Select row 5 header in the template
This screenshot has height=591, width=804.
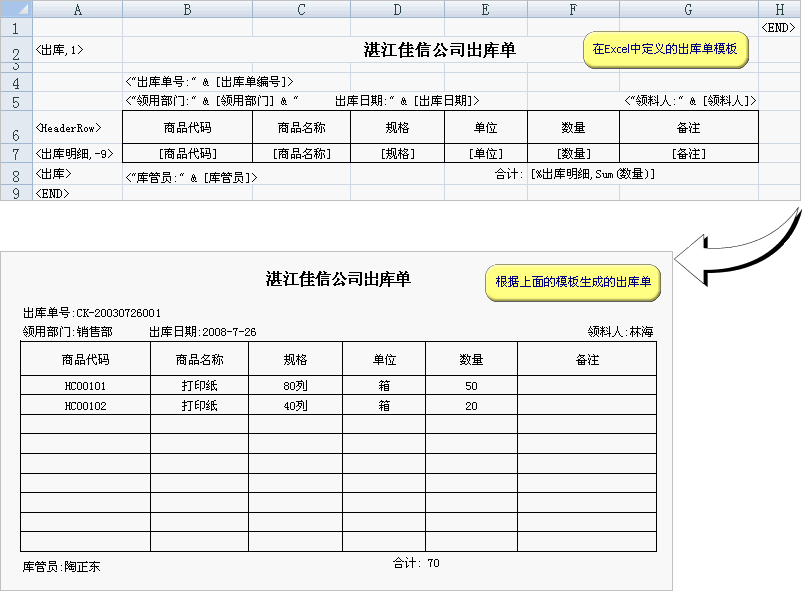point(16,101)
